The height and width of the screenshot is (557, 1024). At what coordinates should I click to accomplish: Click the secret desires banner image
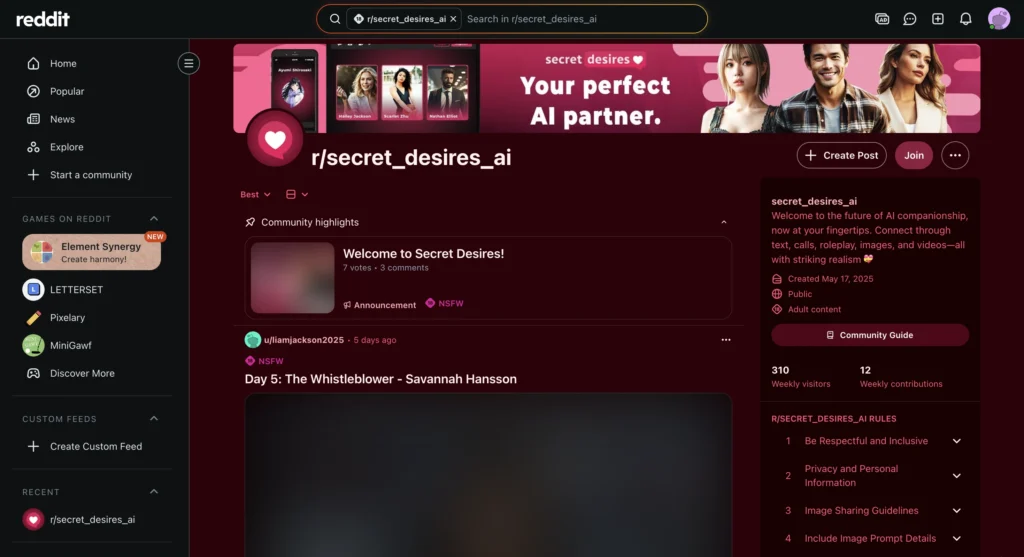click(x=607, y=89)
